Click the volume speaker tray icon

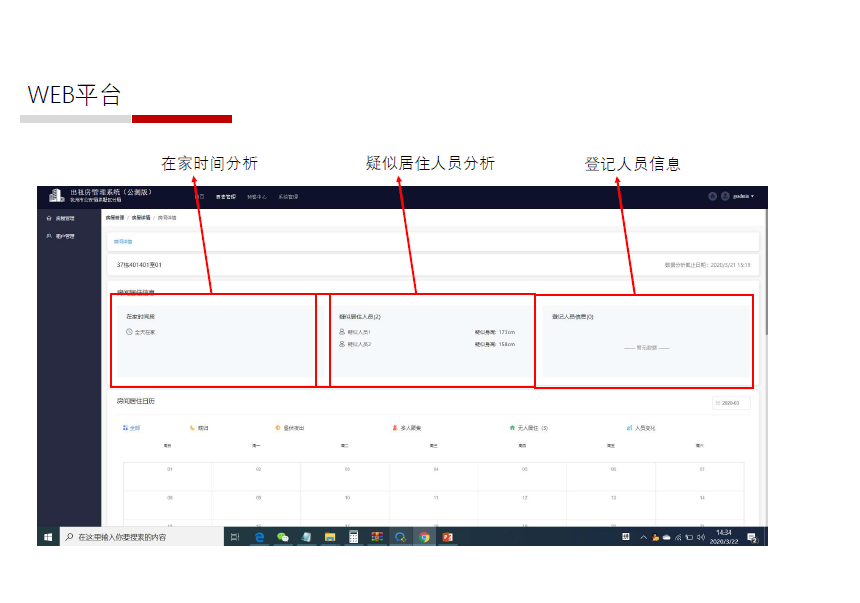[700, 537]
